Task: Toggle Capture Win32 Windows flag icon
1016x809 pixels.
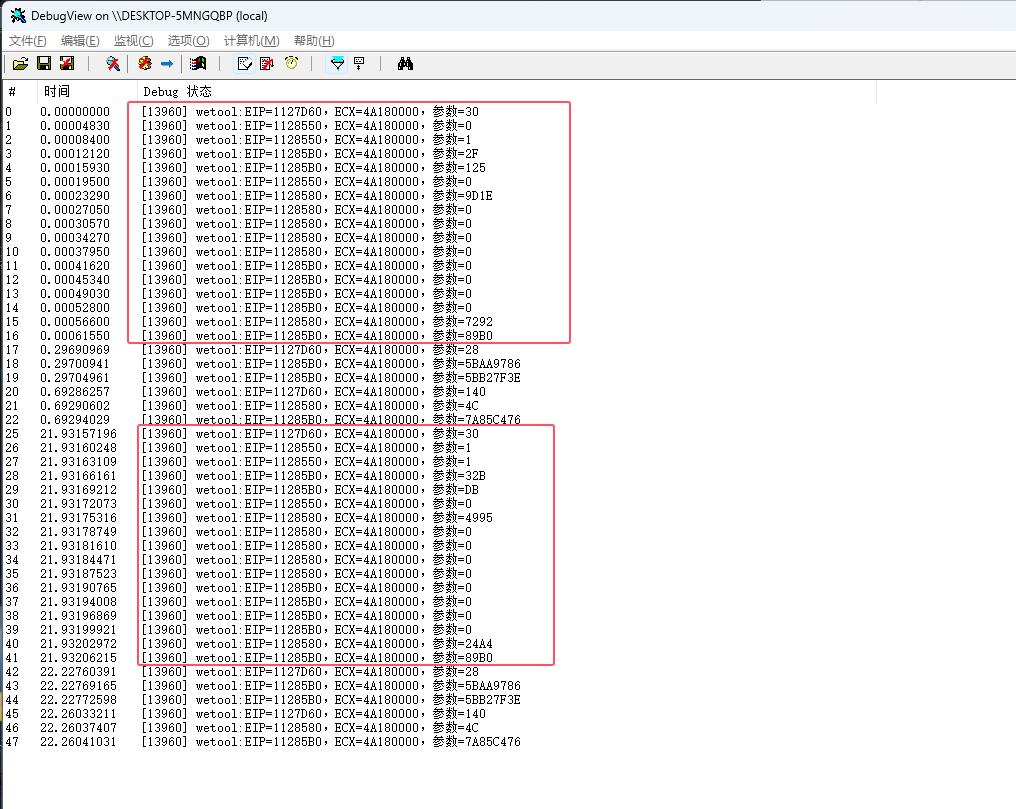Action: click(198, 63)
